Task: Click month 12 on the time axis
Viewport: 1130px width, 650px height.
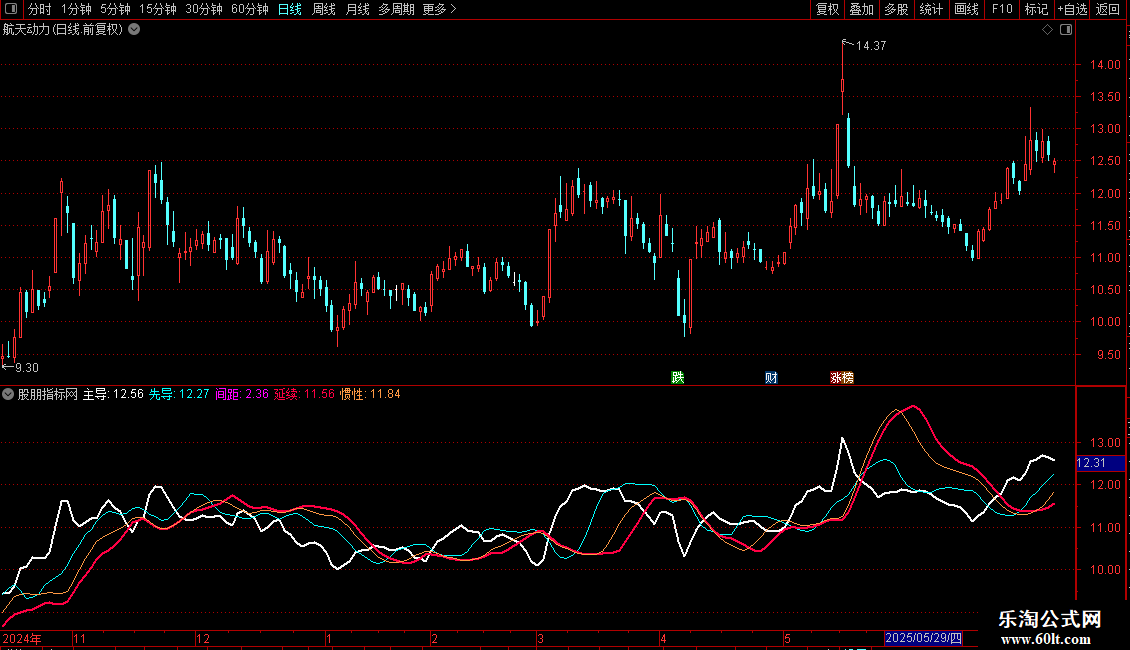Action: 203,638
